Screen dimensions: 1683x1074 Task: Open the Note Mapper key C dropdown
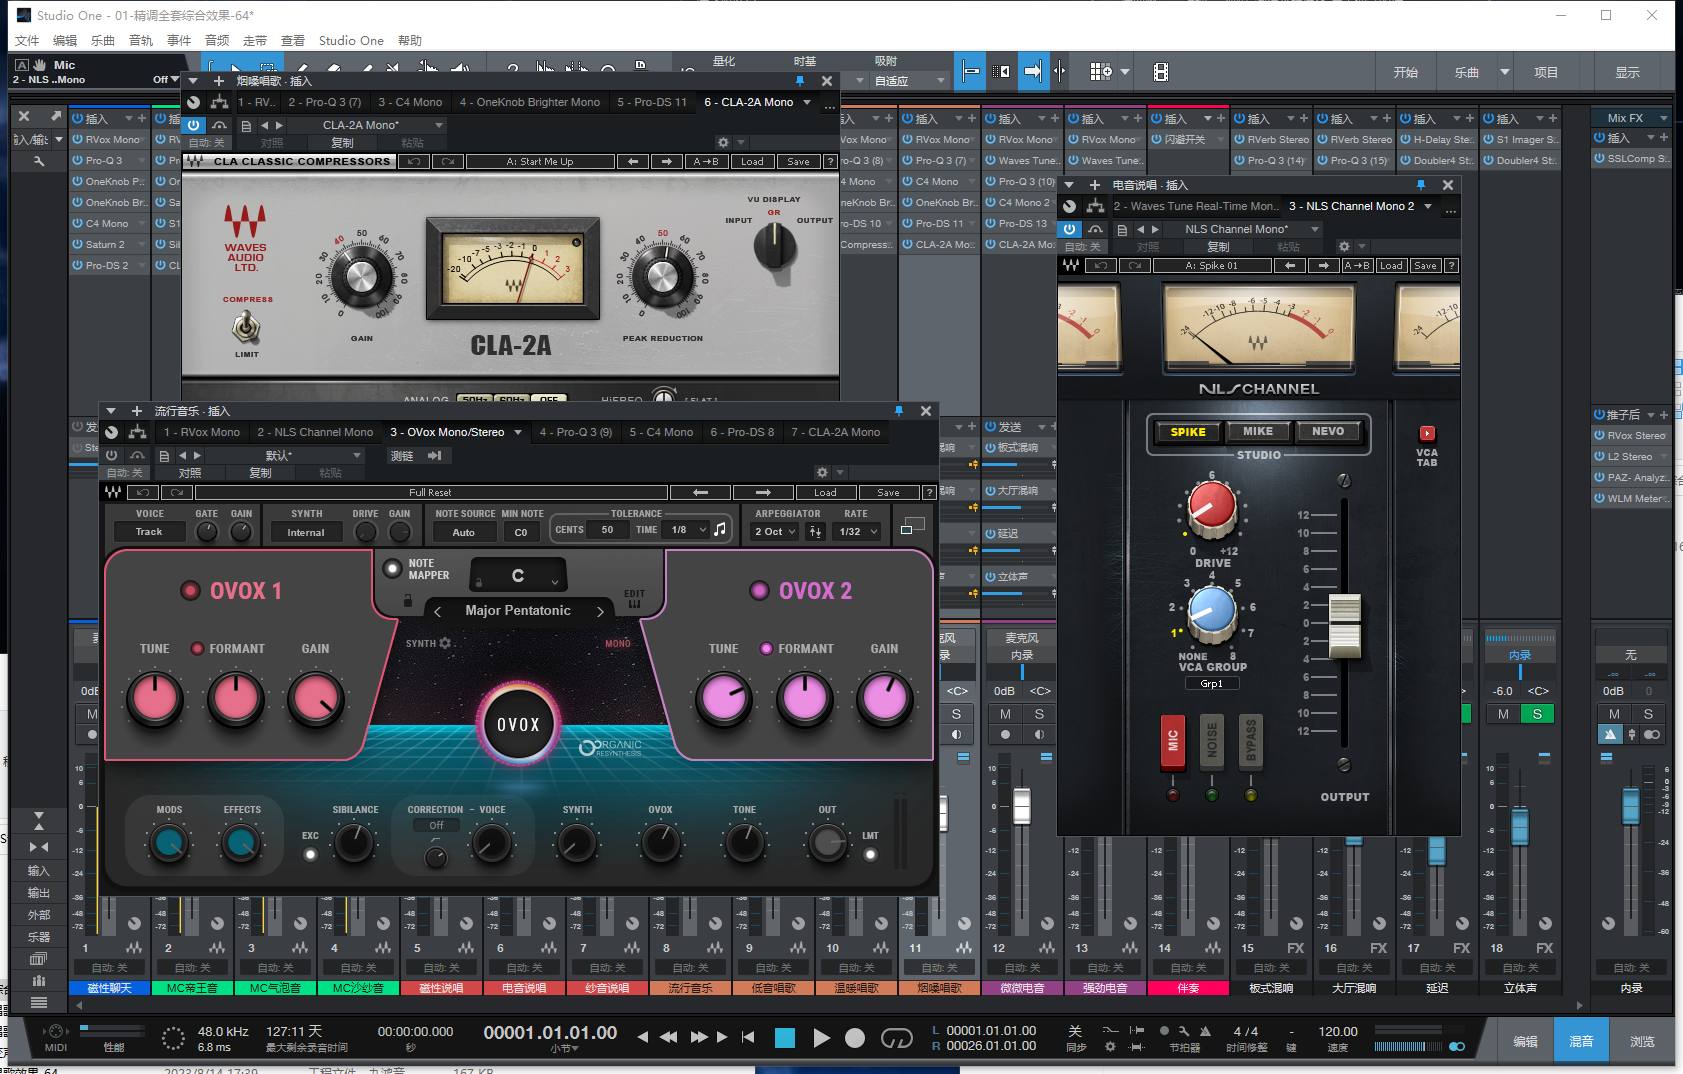click(518, 576)
